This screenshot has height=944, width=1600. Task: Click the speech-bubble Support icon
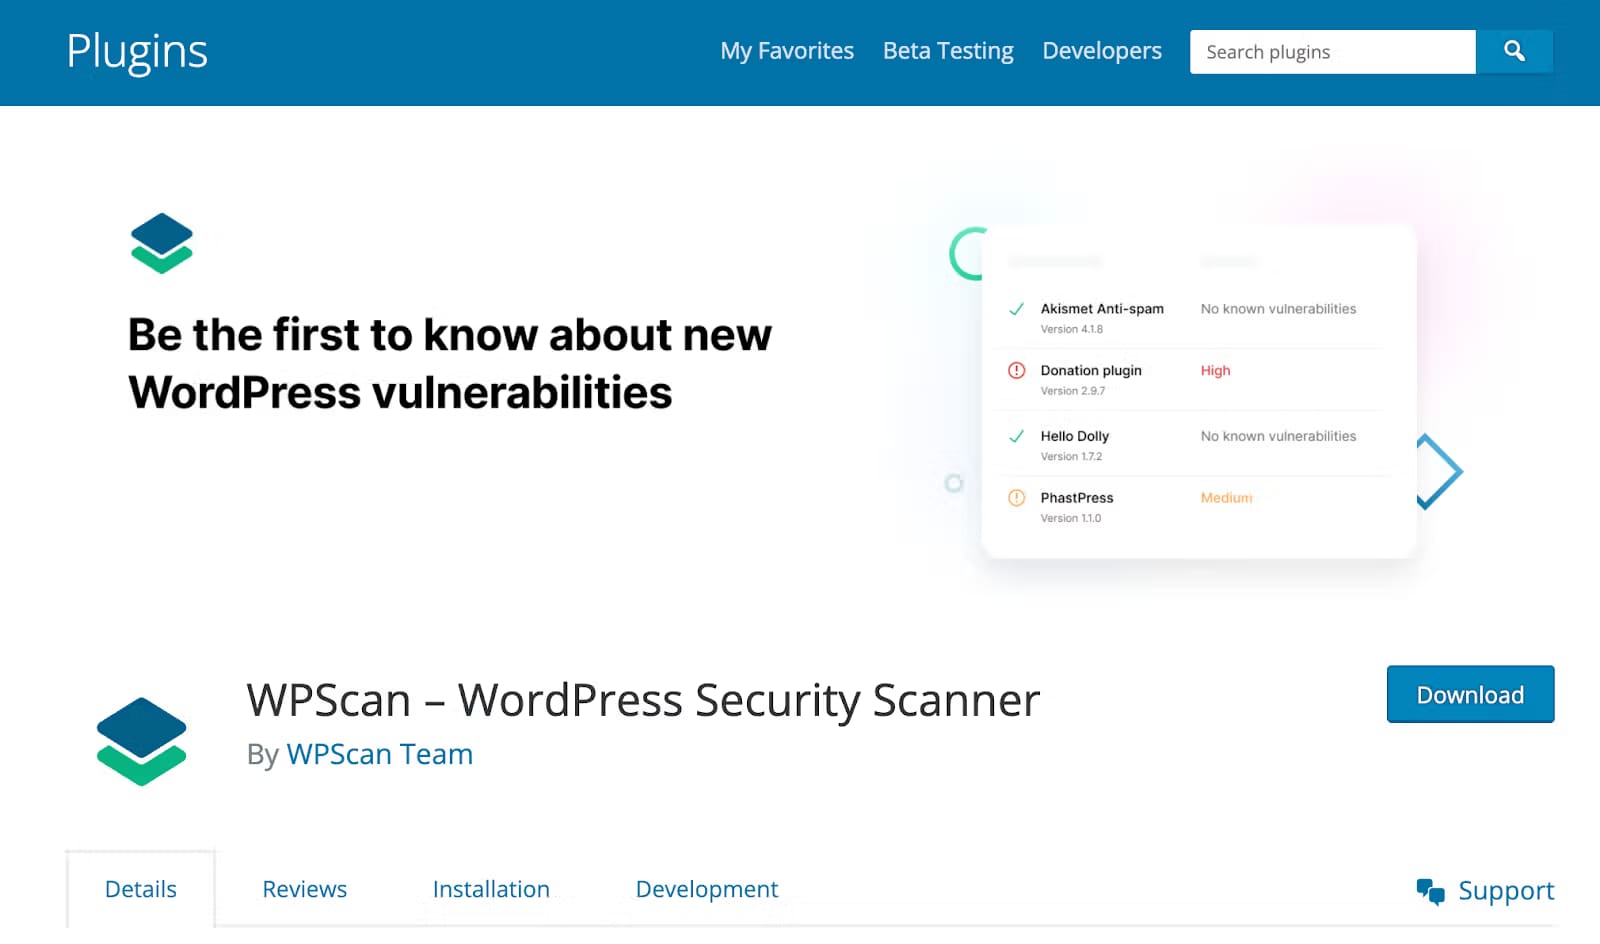[1430, 890]
